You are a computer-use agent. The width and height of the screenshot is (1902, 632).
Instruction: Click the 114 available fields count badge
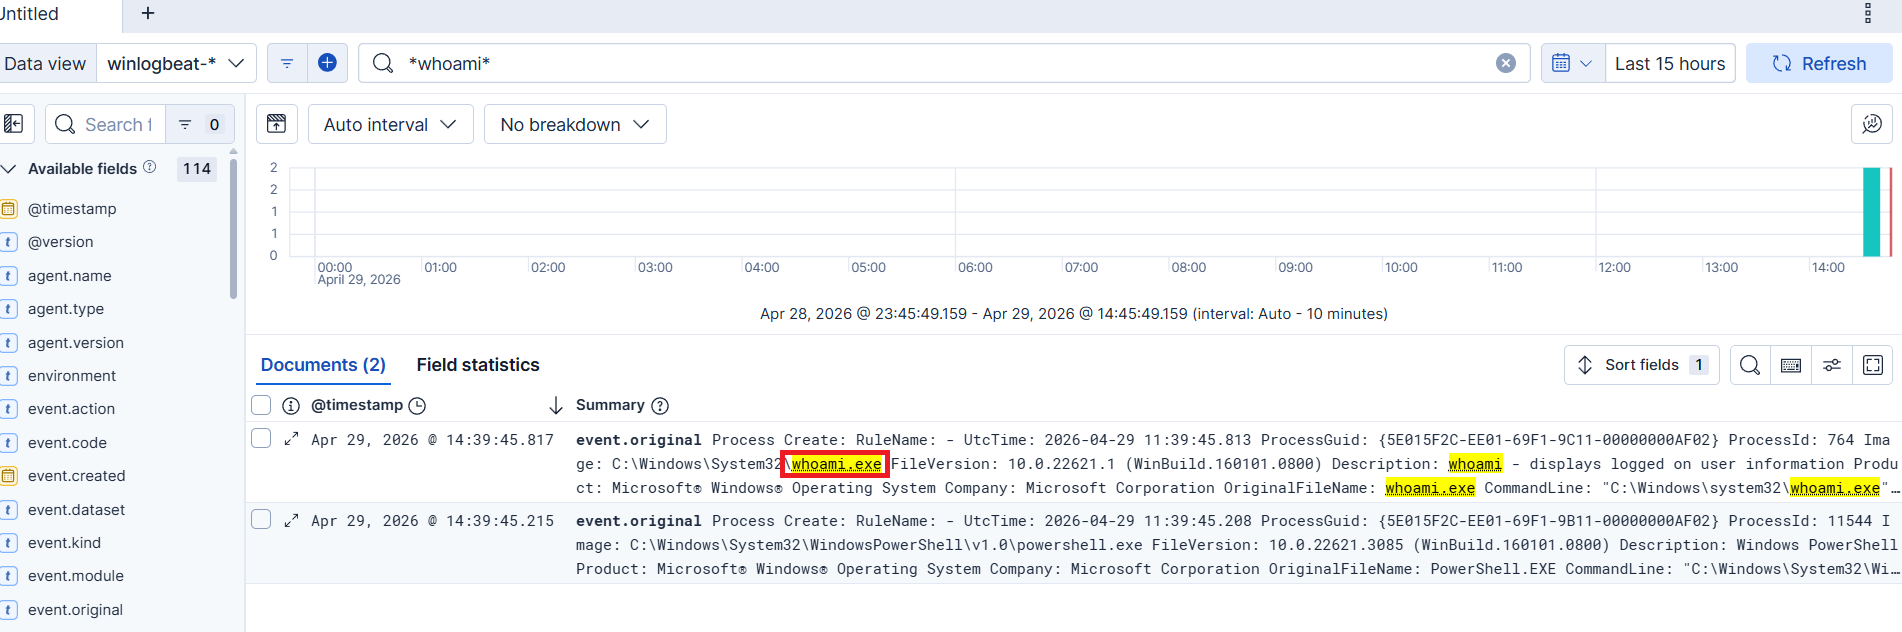coord(197,169)
